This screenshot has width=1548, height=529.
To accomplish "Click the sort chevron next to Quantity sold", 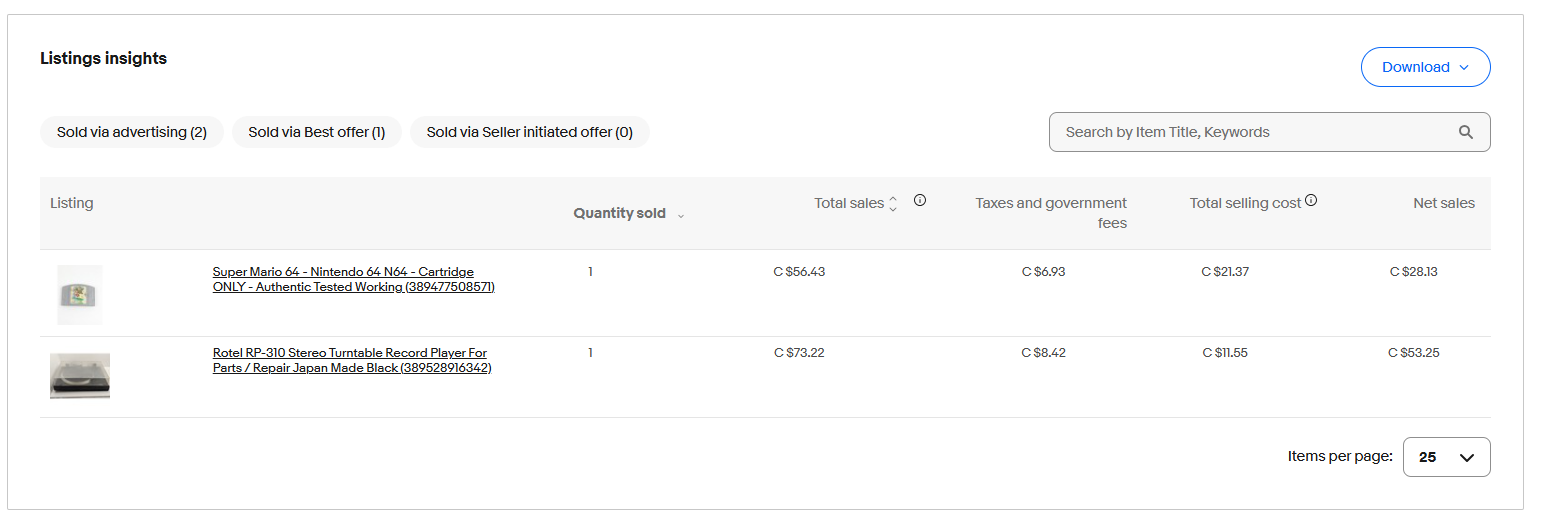I will tap(681, 215).
